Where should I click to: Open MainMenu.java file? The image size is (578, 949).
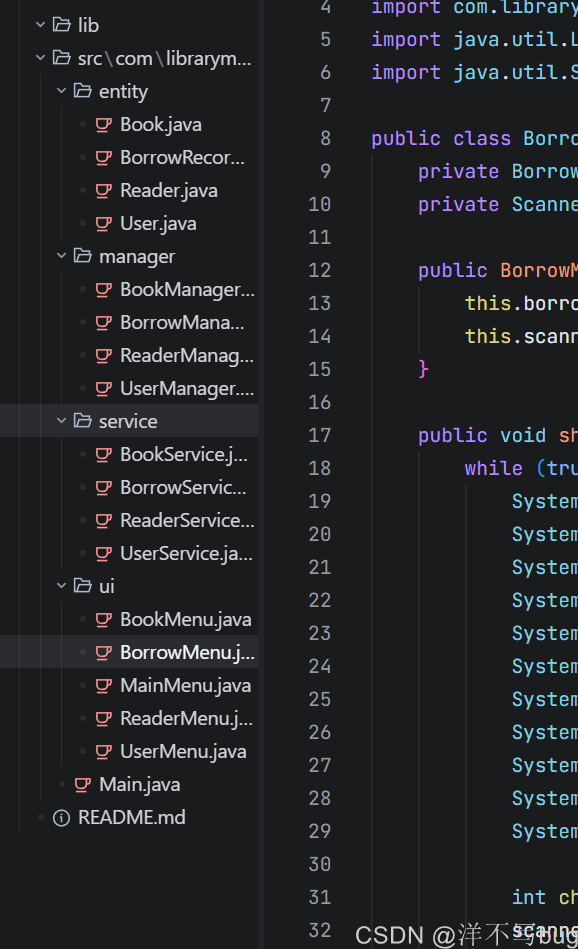point(186,685)
